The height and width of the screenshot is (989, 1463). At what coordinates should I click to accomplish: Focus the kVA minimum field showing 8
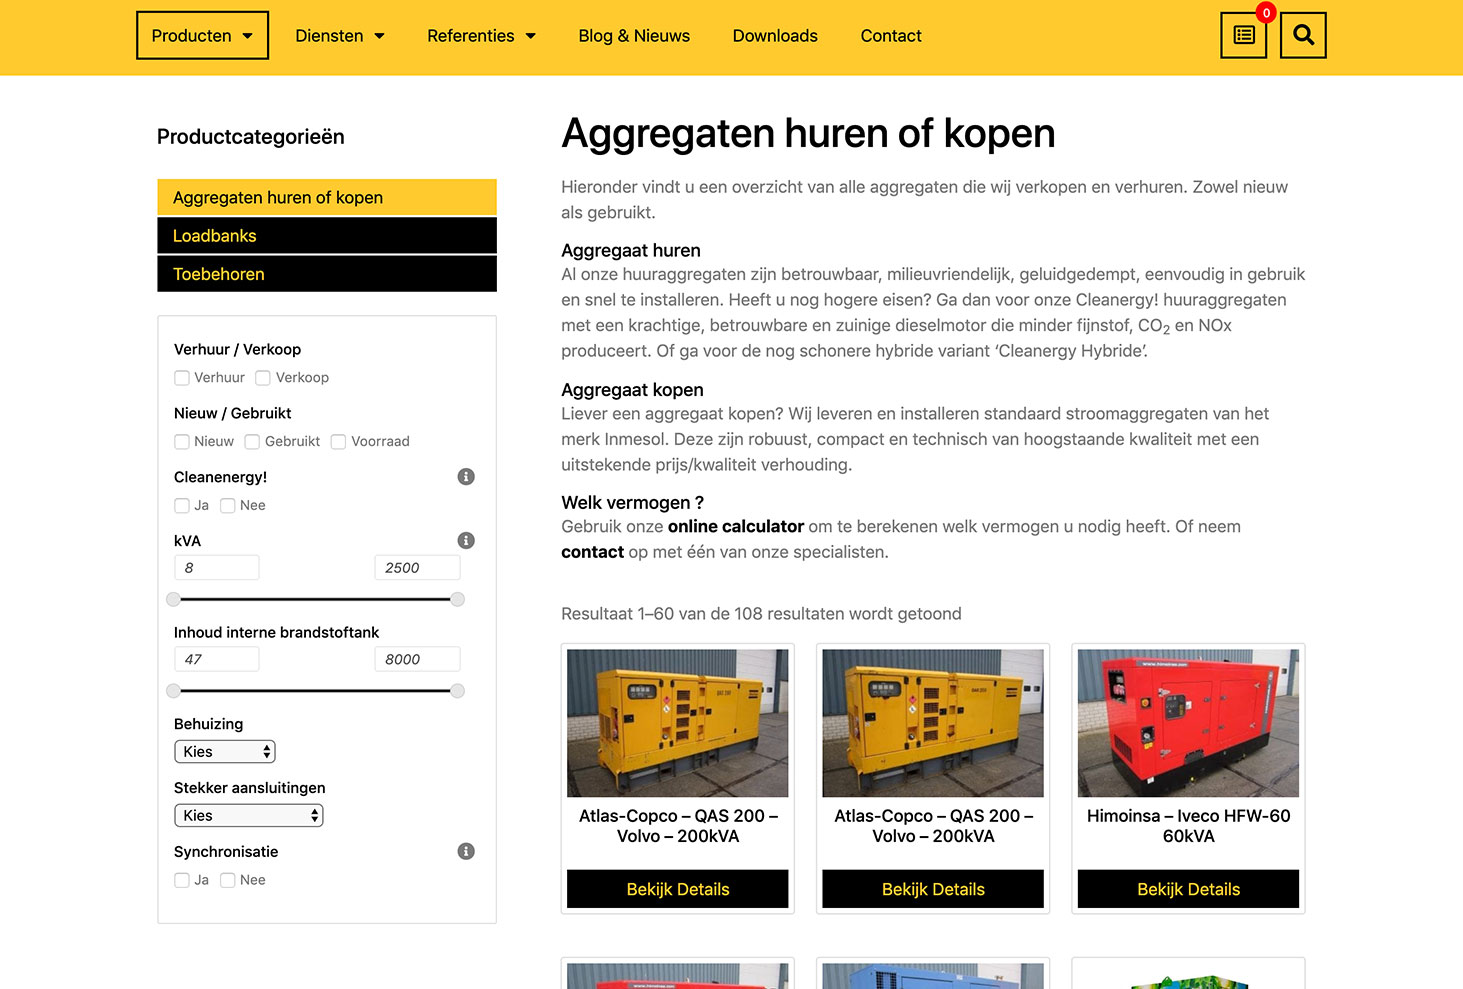pyautogui.click(x=217, y=568)
